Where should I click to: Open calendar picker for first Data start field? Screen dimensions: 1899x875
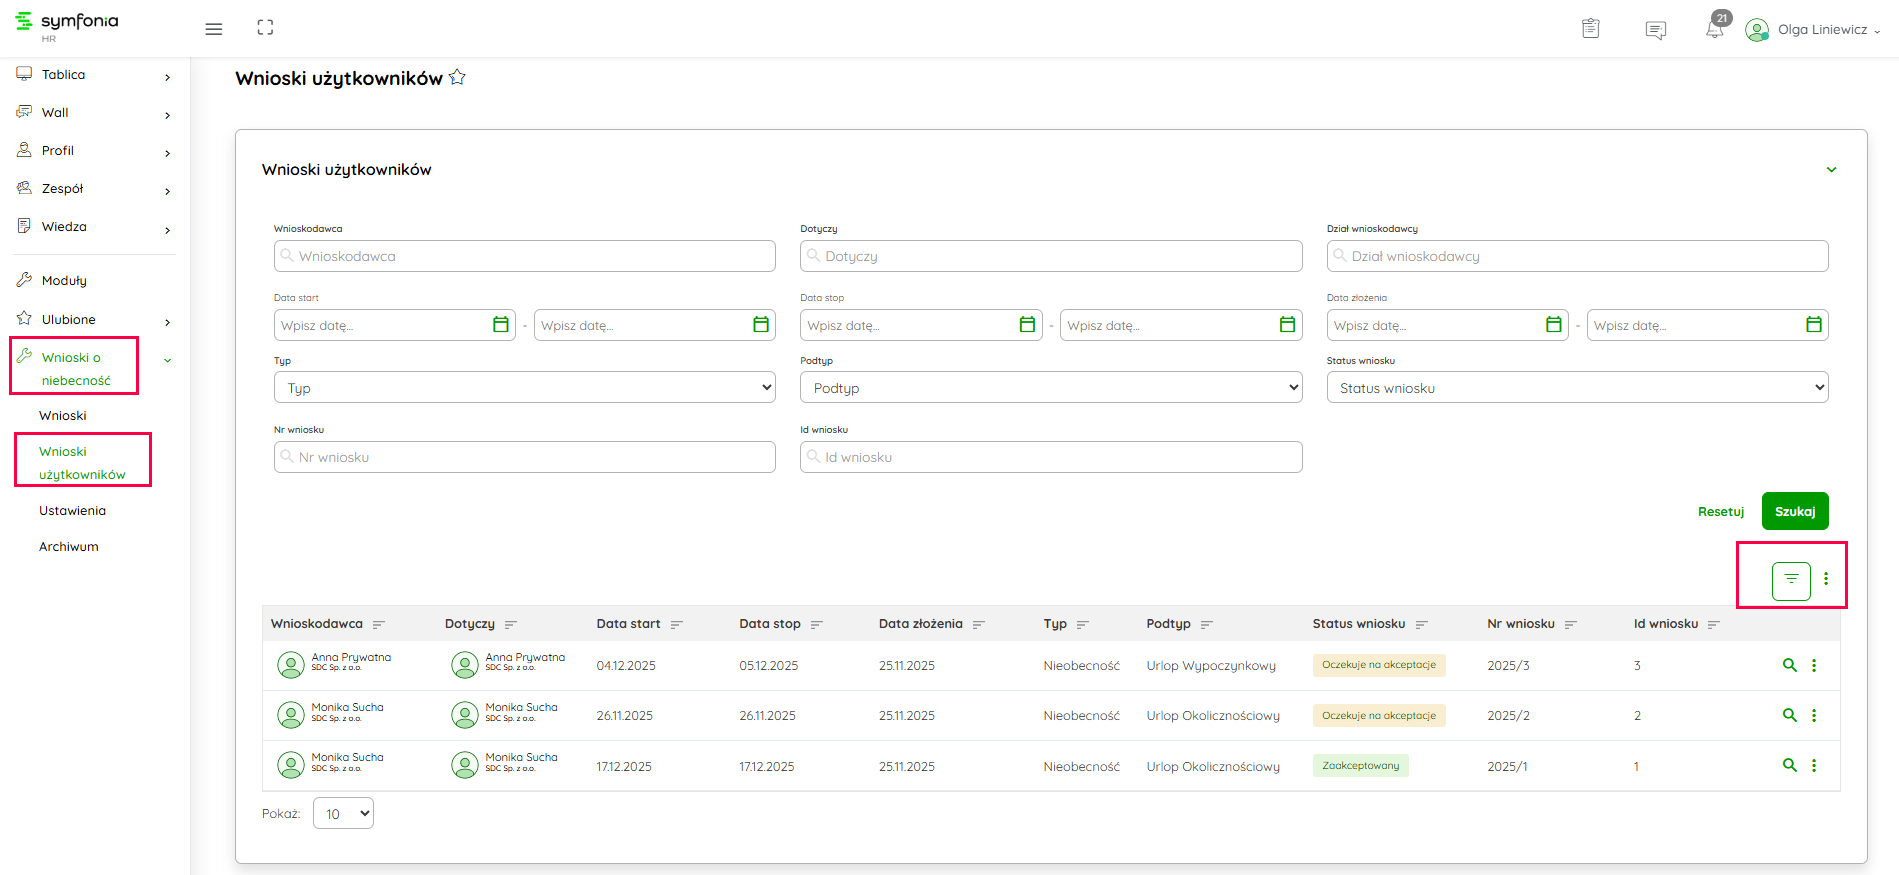[x=501, y=325]
